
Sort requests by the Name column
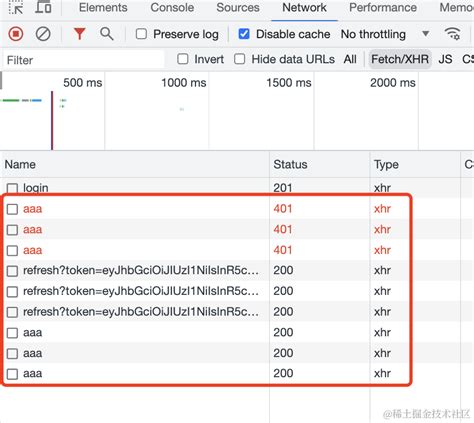(x=20, y=164)
